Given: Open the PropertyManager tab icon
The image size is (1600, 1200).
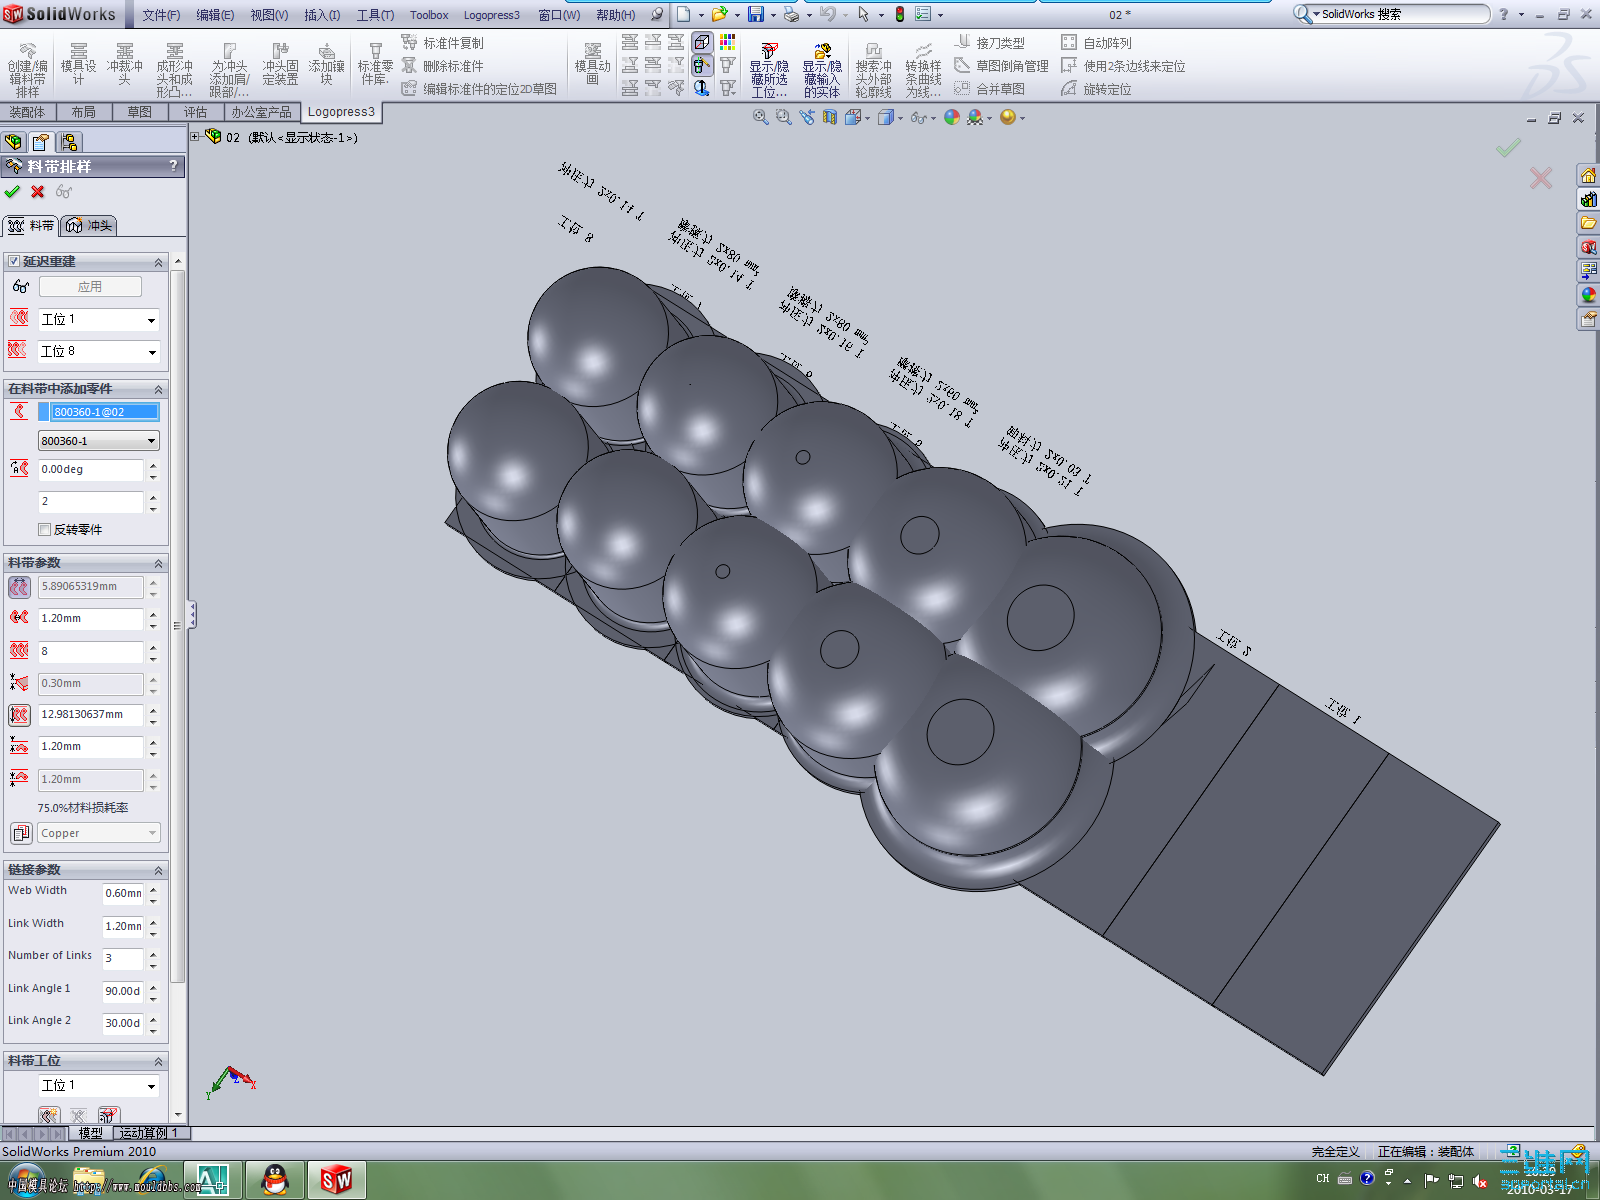Looking at the screenshot, I should [41, 142].
